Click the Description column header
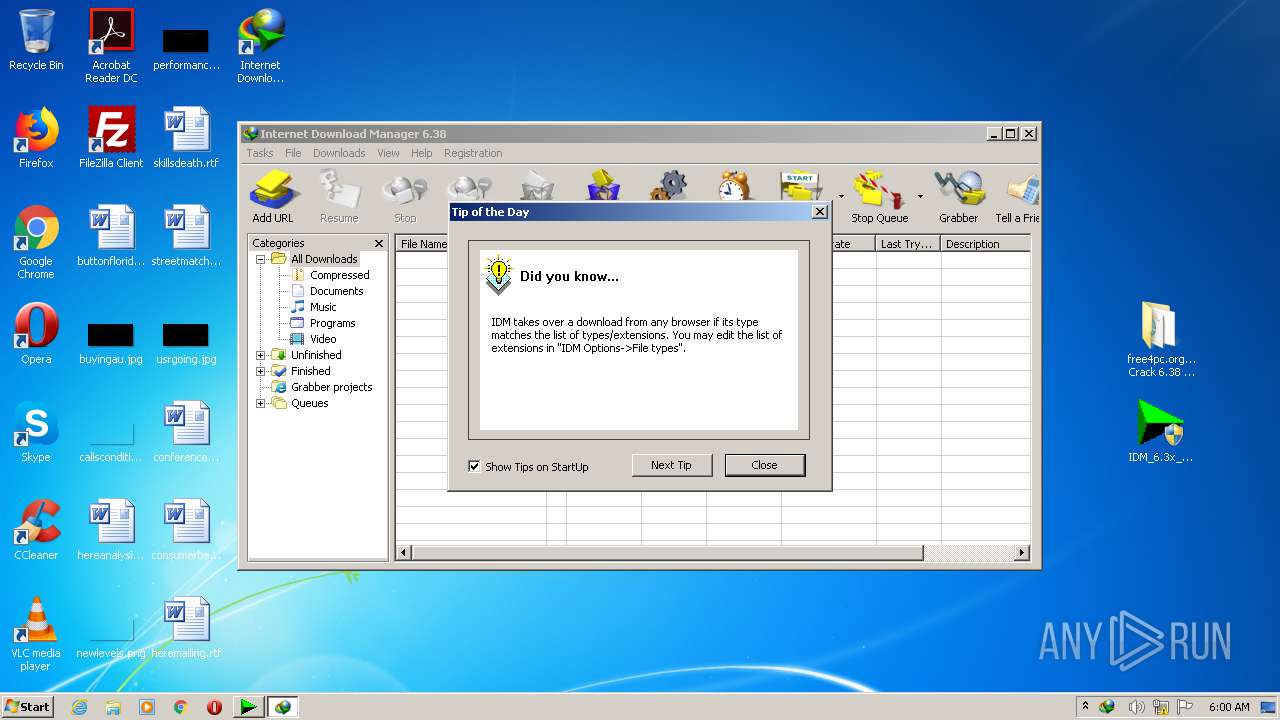Image resolution: width=1280 pixels, height=720 pixels. 985,244
